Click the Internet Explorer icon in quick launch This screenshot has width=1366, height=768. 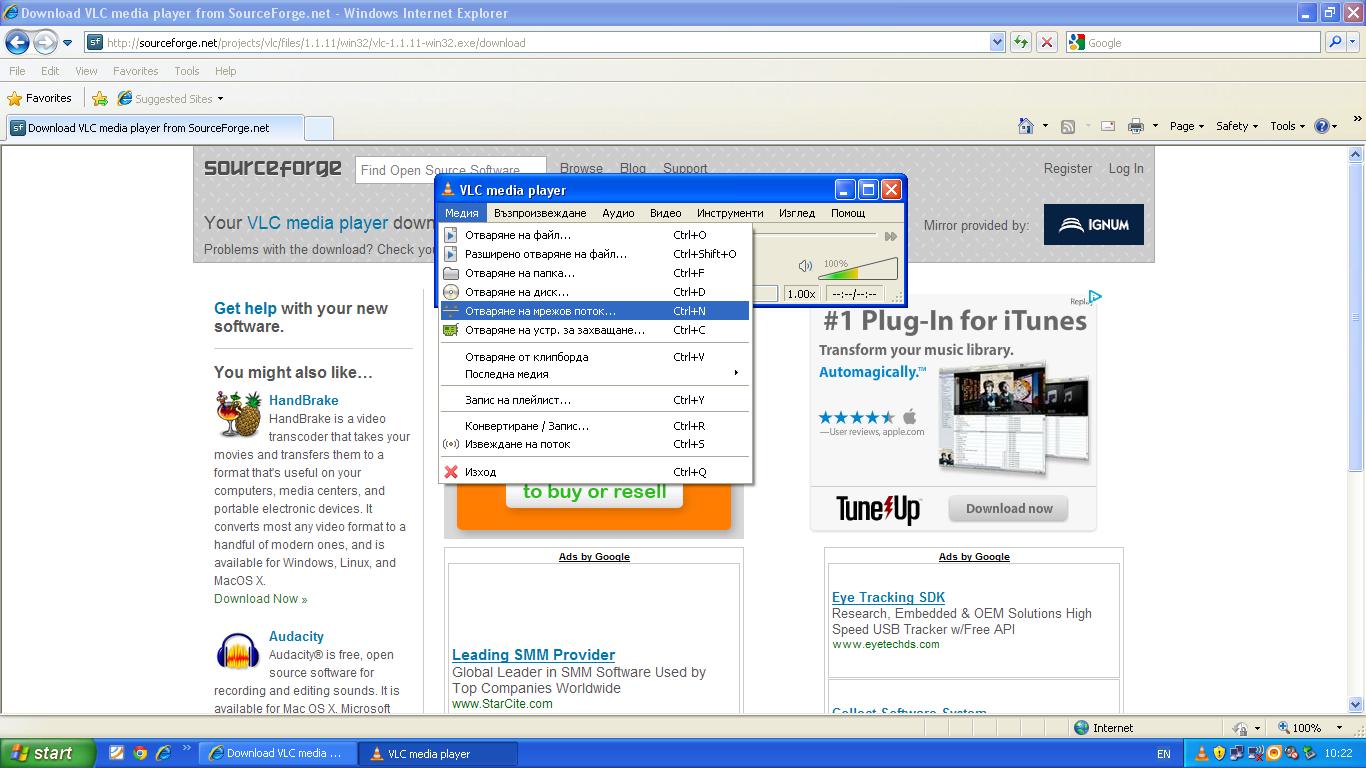click(163, 753)
